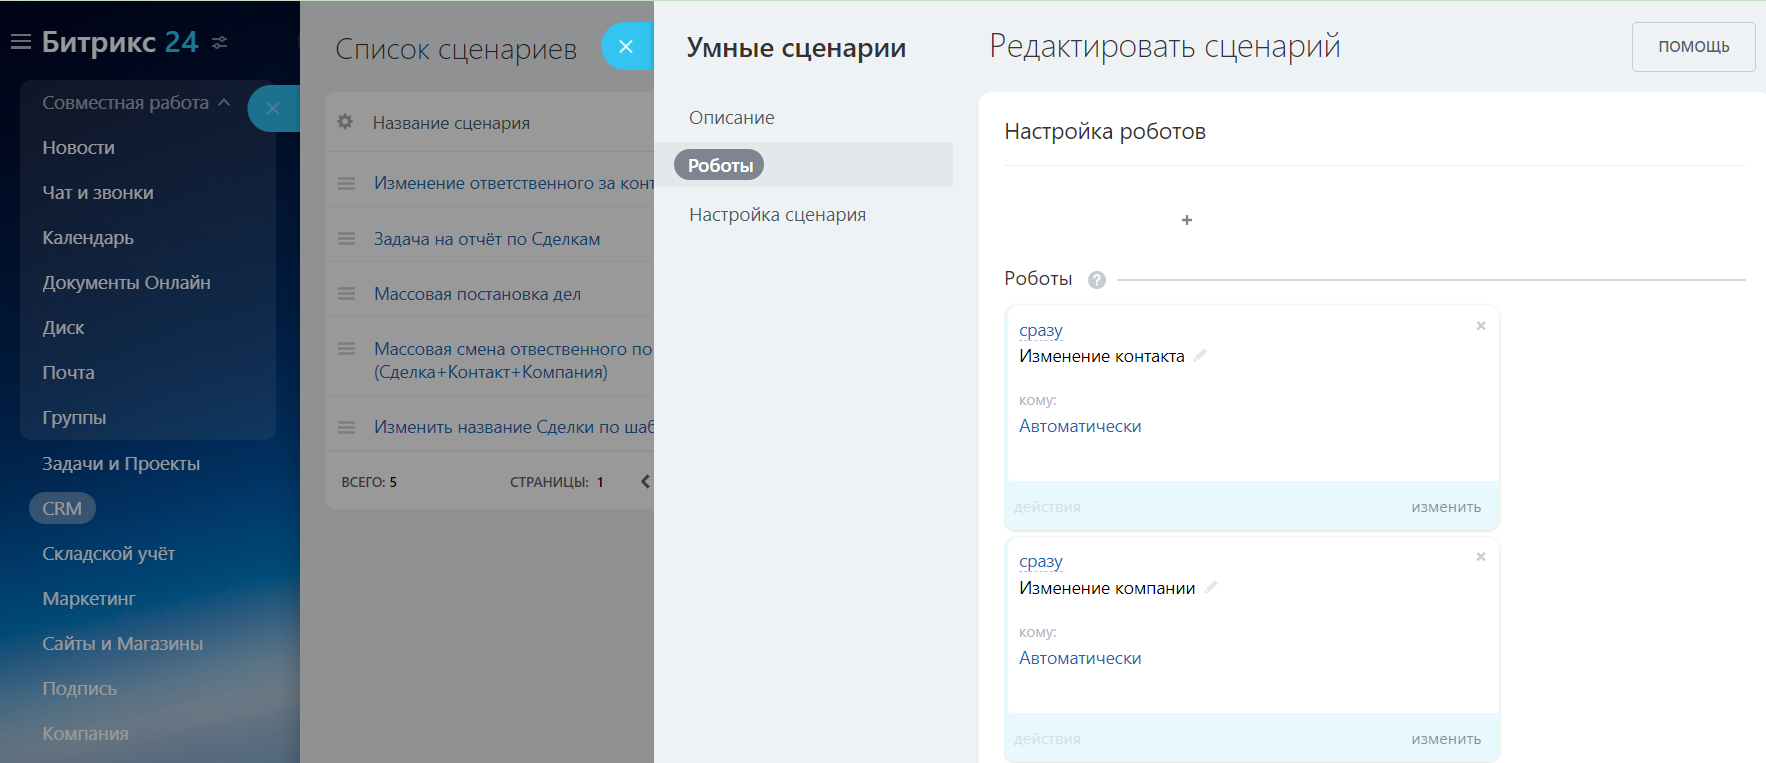
Task: Remove the Изменение контакта robot
Action: [x=1481, y=326]
